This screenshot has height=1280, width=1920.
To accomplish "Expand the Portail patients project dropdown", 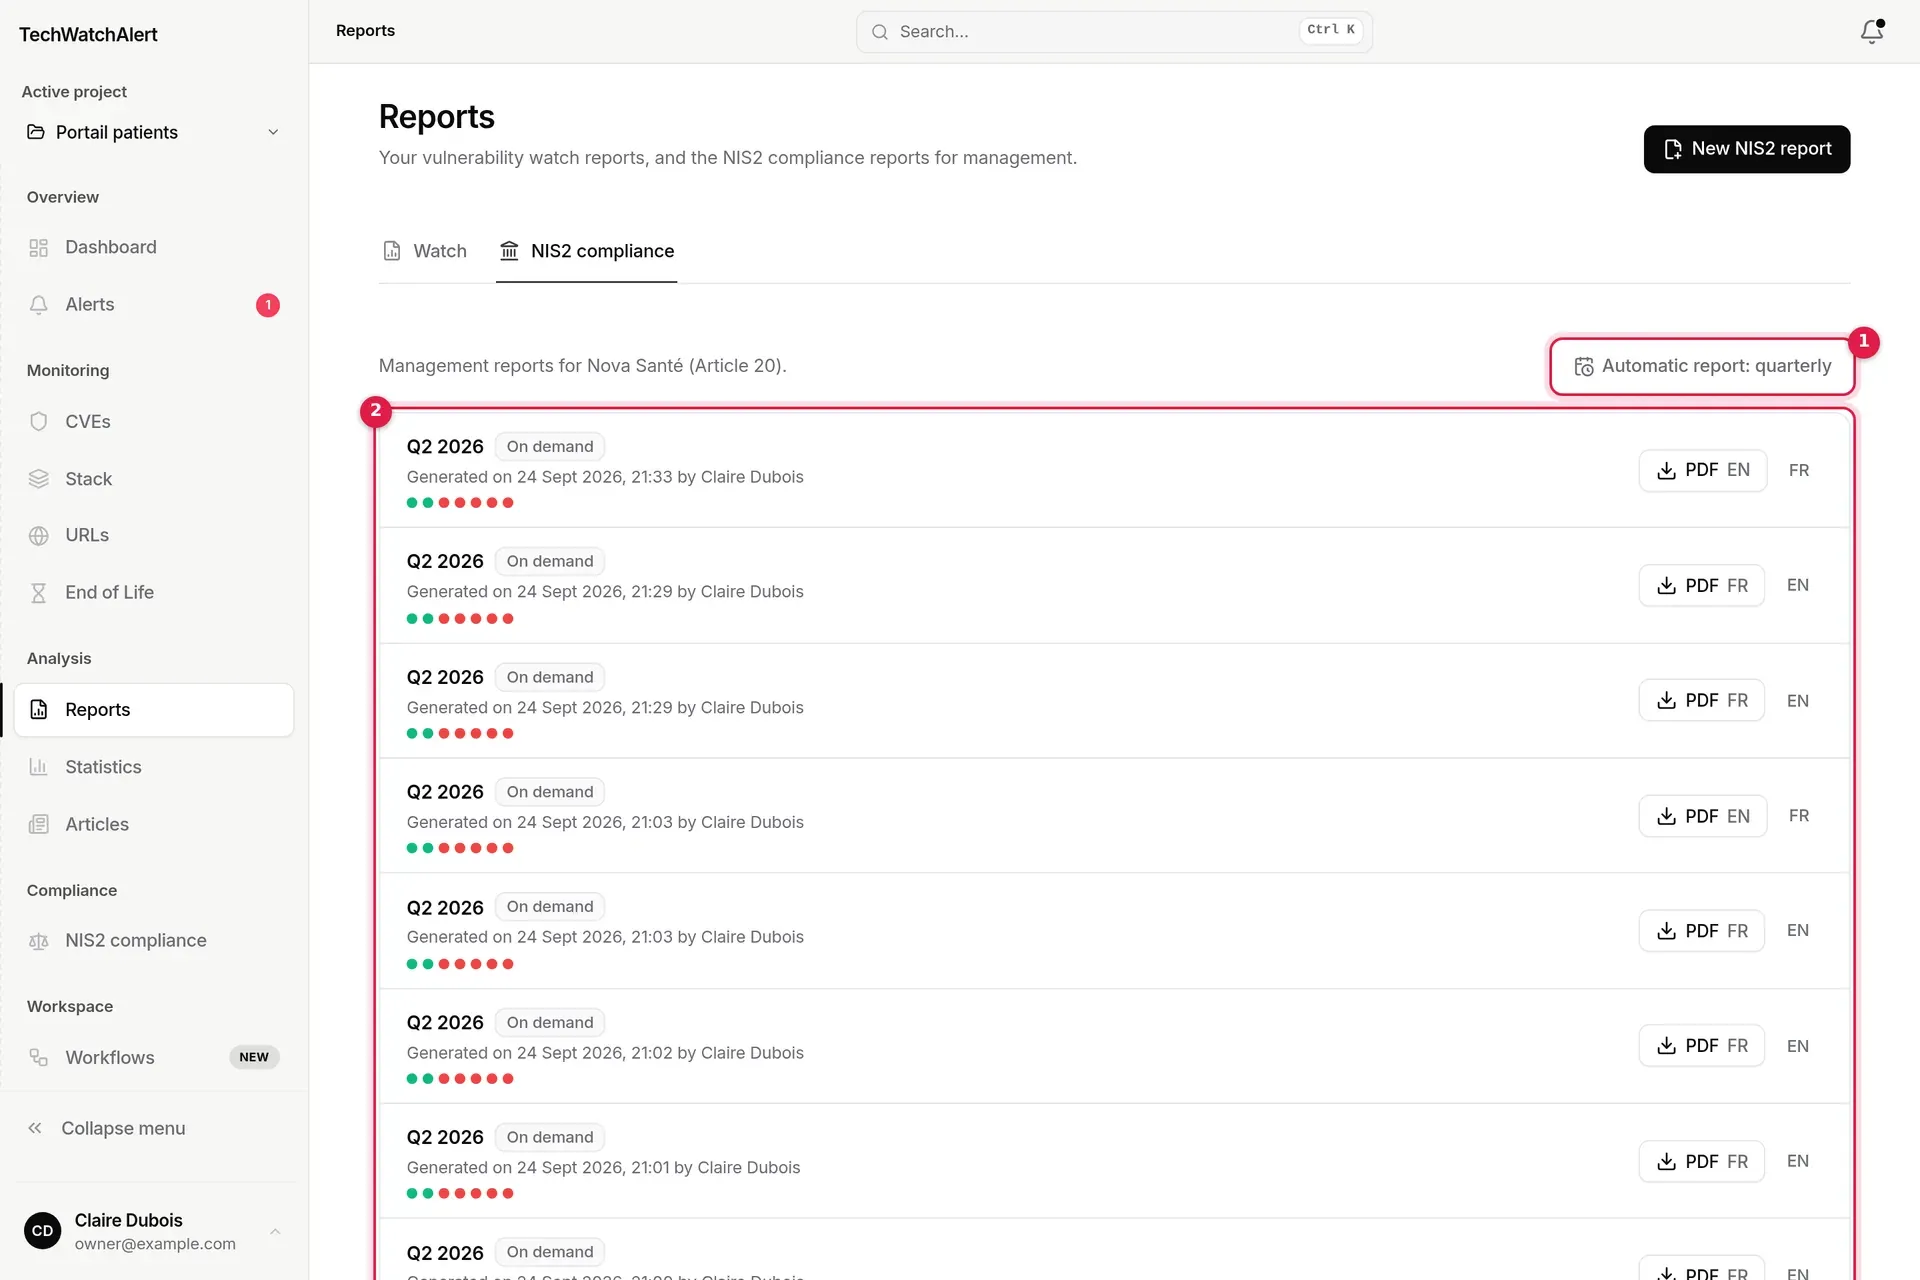I will pos(273,132).
